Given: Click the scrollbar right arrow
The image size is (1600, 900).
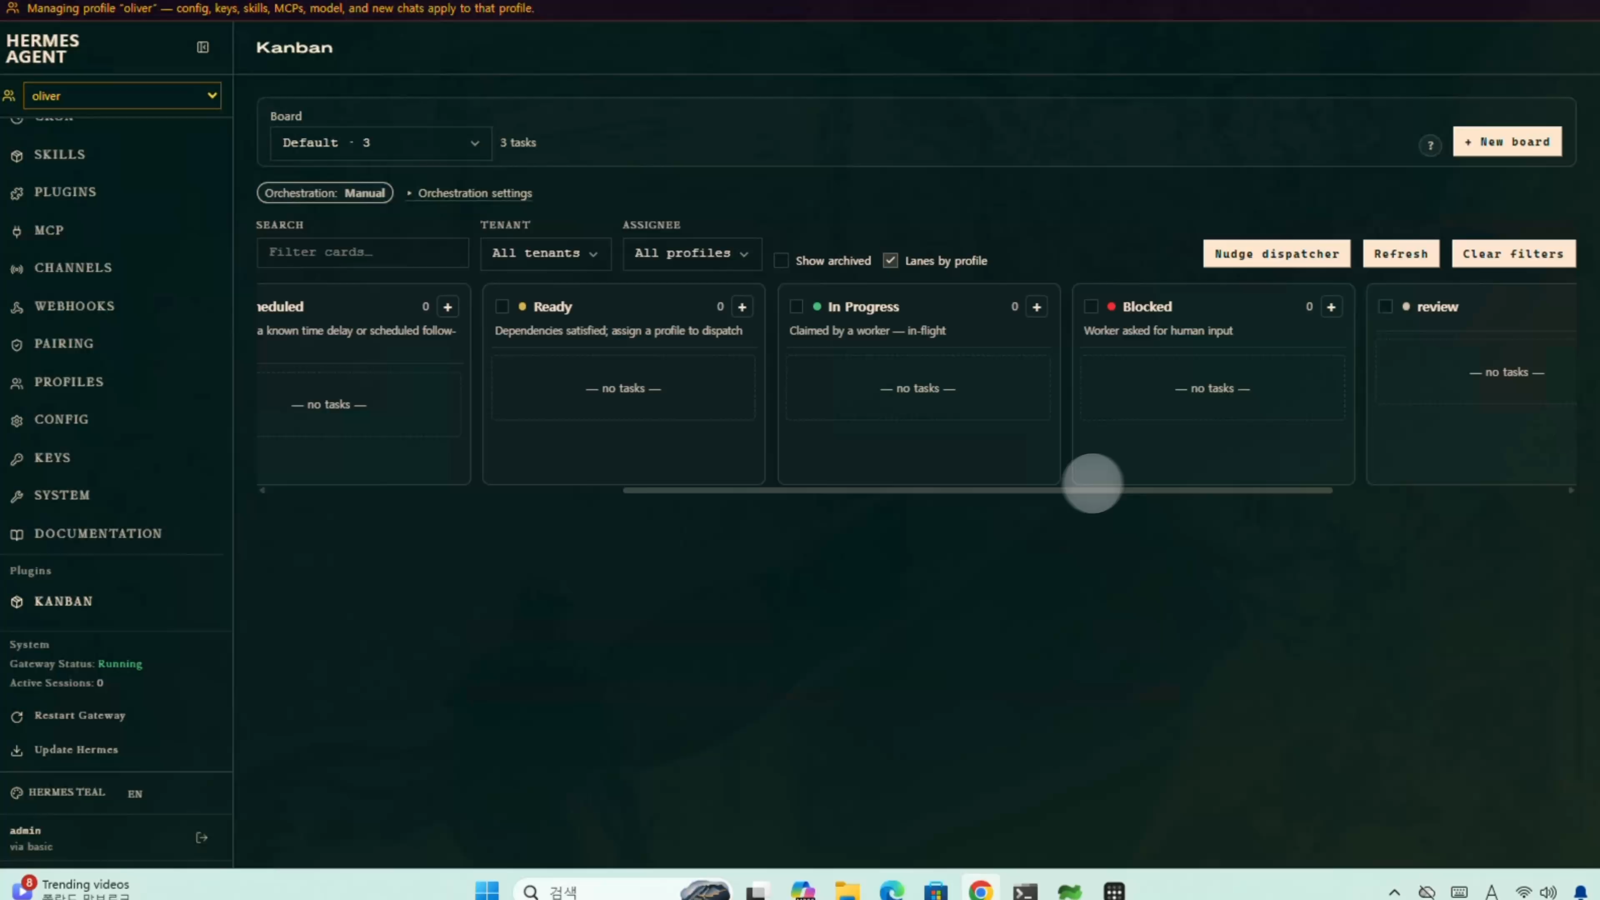Looking at the screenshot, I should 1571,490.
